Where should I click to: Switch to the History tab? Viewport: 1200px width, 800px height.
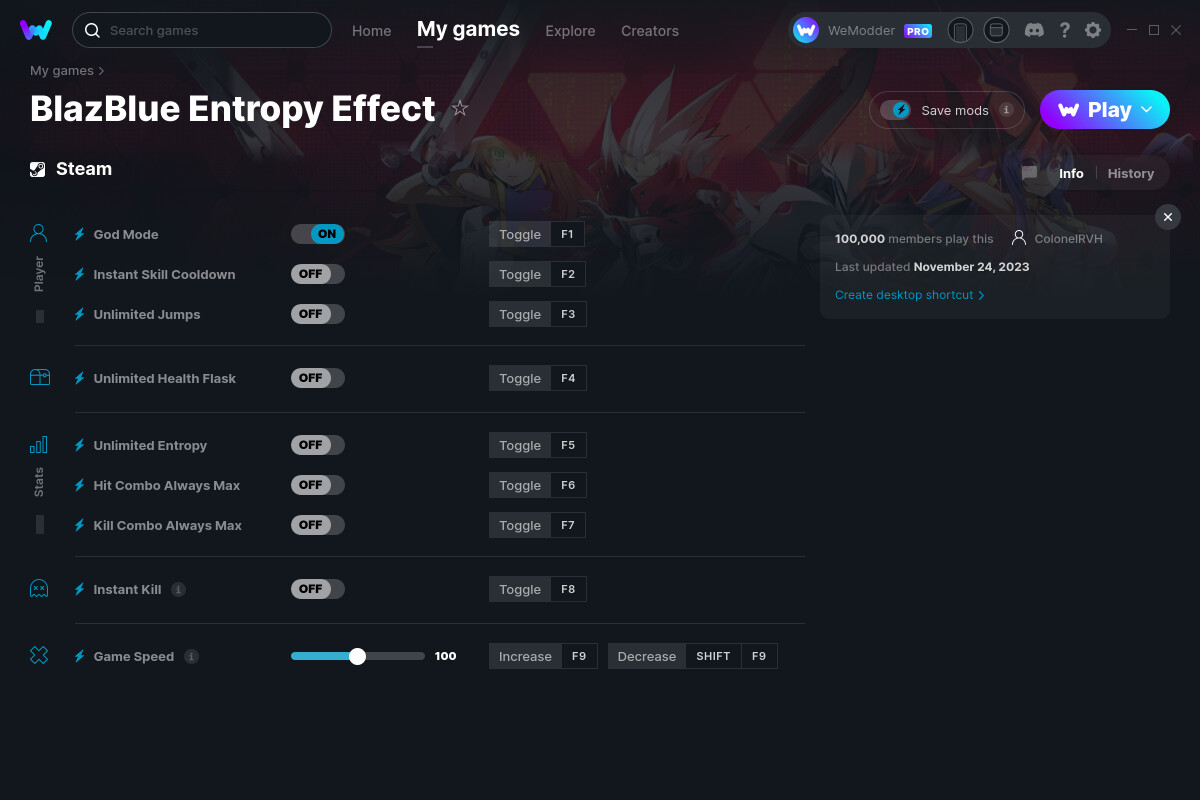[1130, 173]
